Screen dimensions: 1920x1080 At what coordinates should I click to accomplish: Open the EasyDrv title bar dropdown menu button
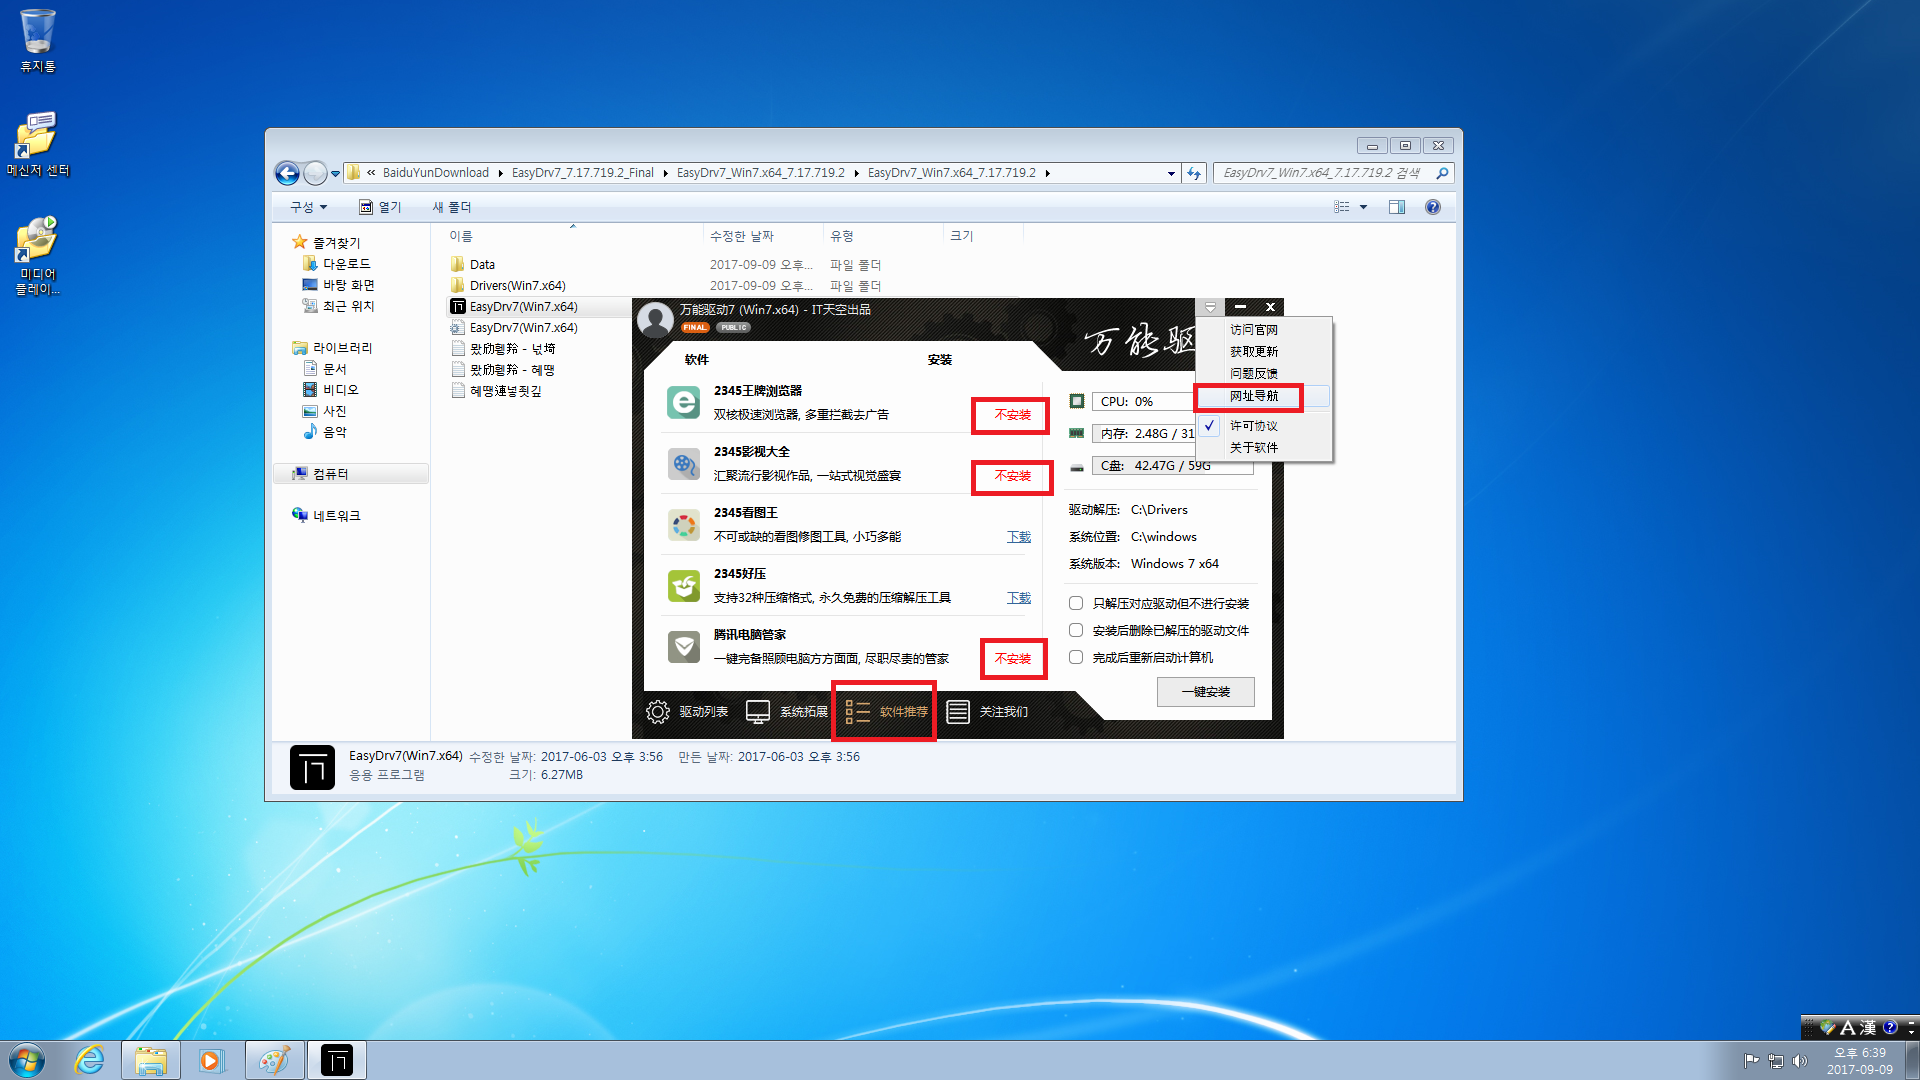pos(1210,307)
